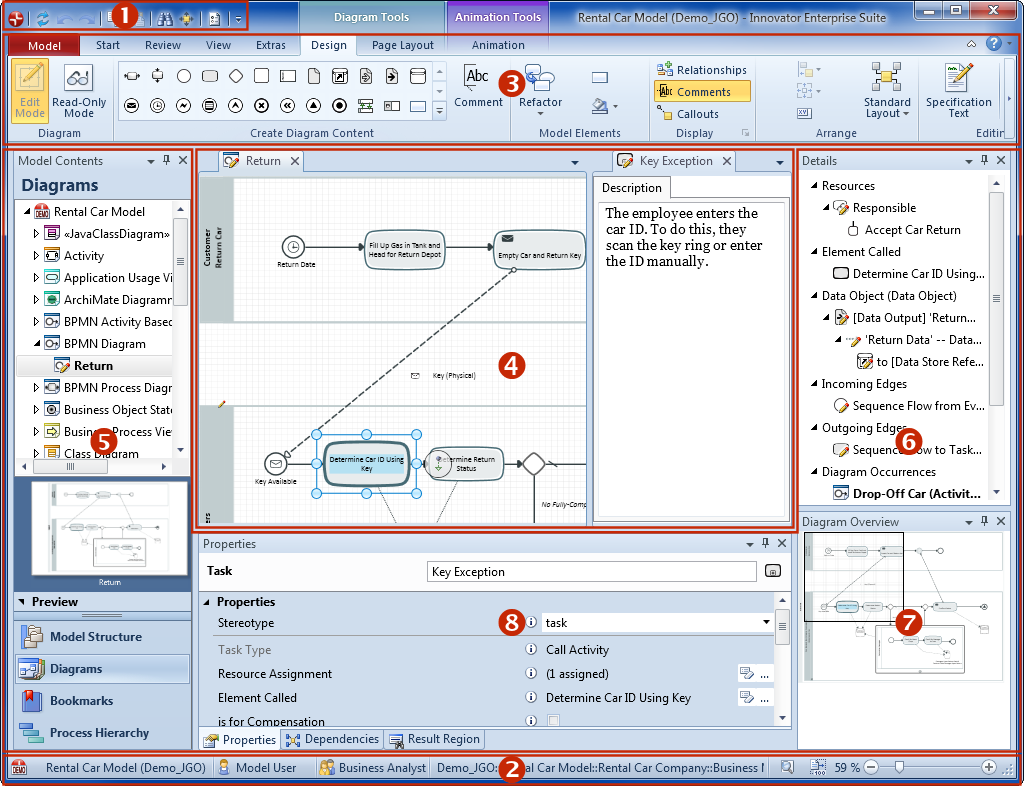Screen dimensions: 1024x786
Task: Open the Refactor tool
Action: click(540, 88)
